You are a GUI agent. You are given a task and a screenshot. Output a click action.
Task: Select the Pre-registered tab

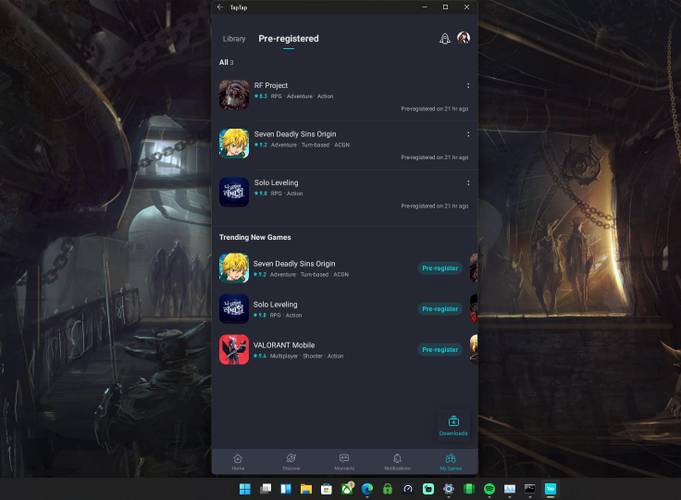288,39
